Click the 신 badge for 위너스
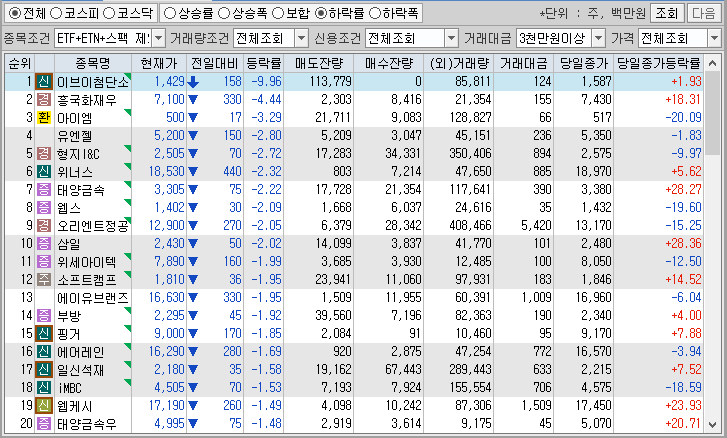 coord(44,171)
